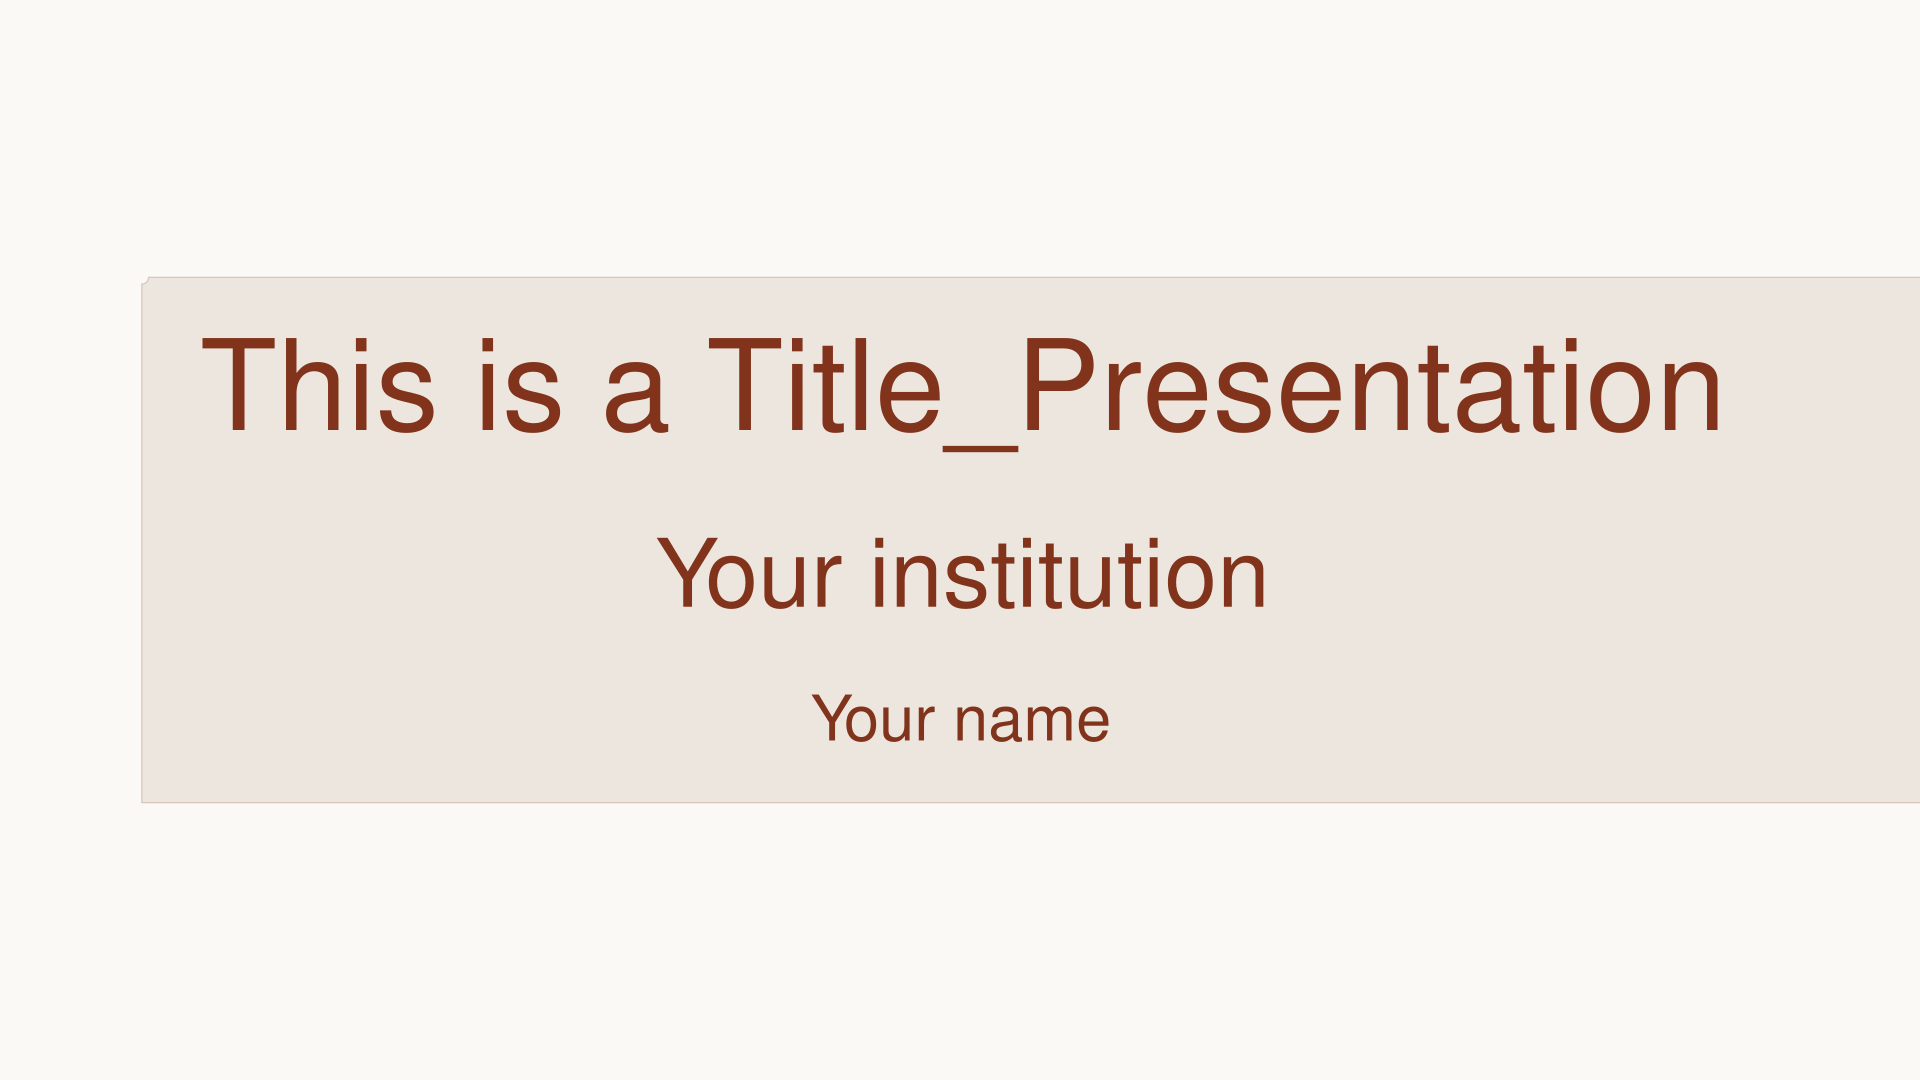The height and width of the screenshot is (1080, 1920).
Task: Click "Your" in the author name line
Action: (873, 719)
